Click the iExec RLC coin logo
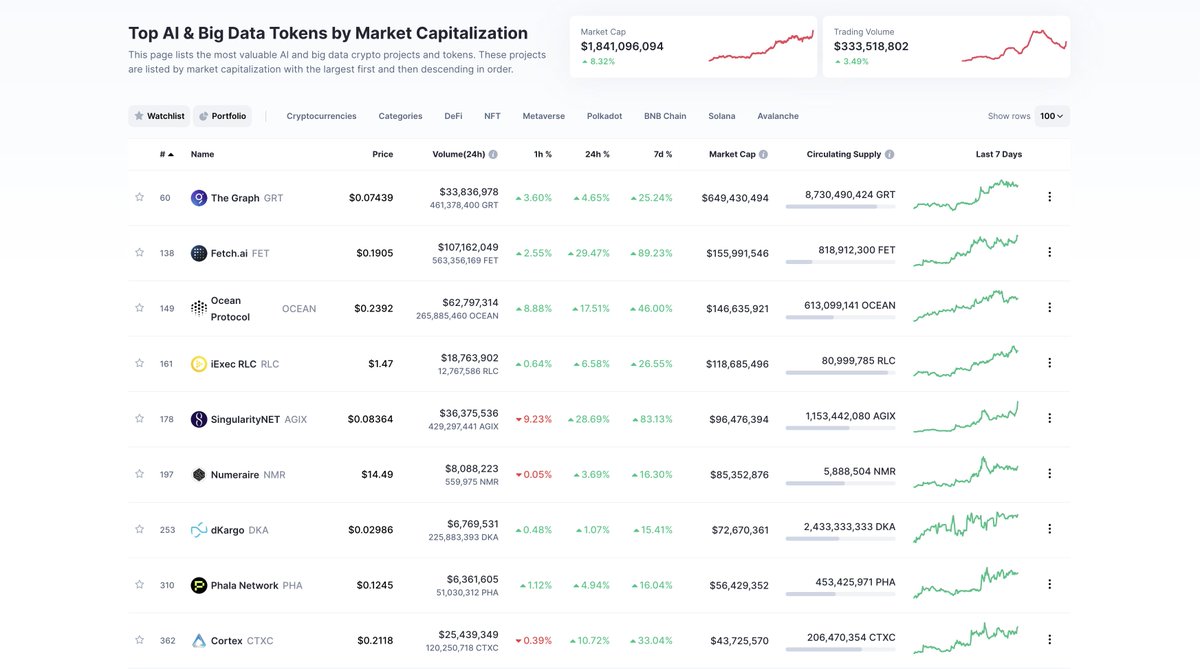This screenshot has height=669, width=1200. coord(199,364)
